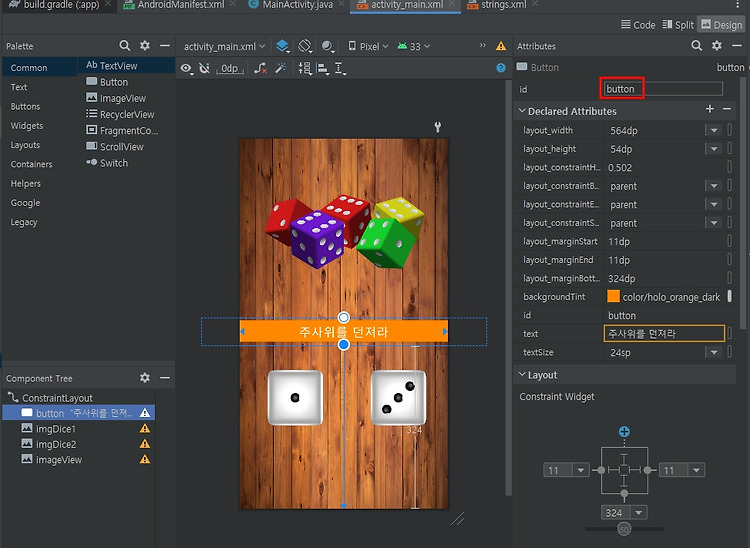This screenshot has width=750, height=548.
Task: Click the blue help question icon
Action: click(501, 68)
